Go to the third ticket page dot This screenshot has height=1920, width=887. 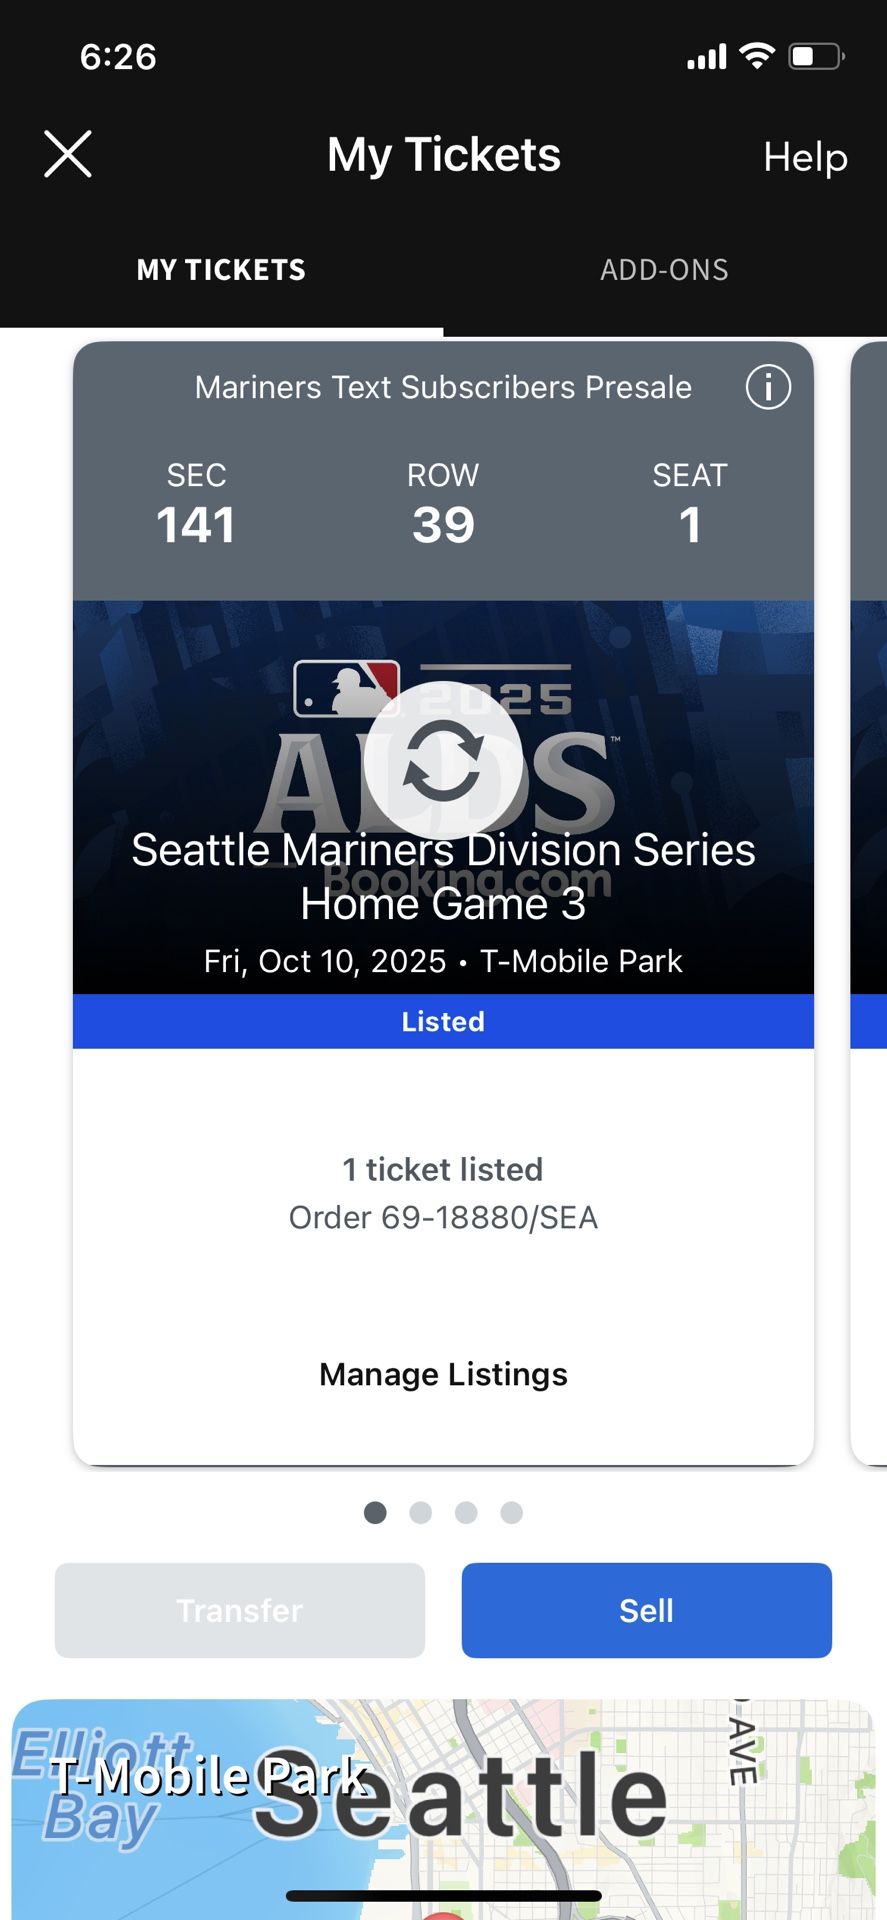pyautogui.click(x=466, y=1512)
